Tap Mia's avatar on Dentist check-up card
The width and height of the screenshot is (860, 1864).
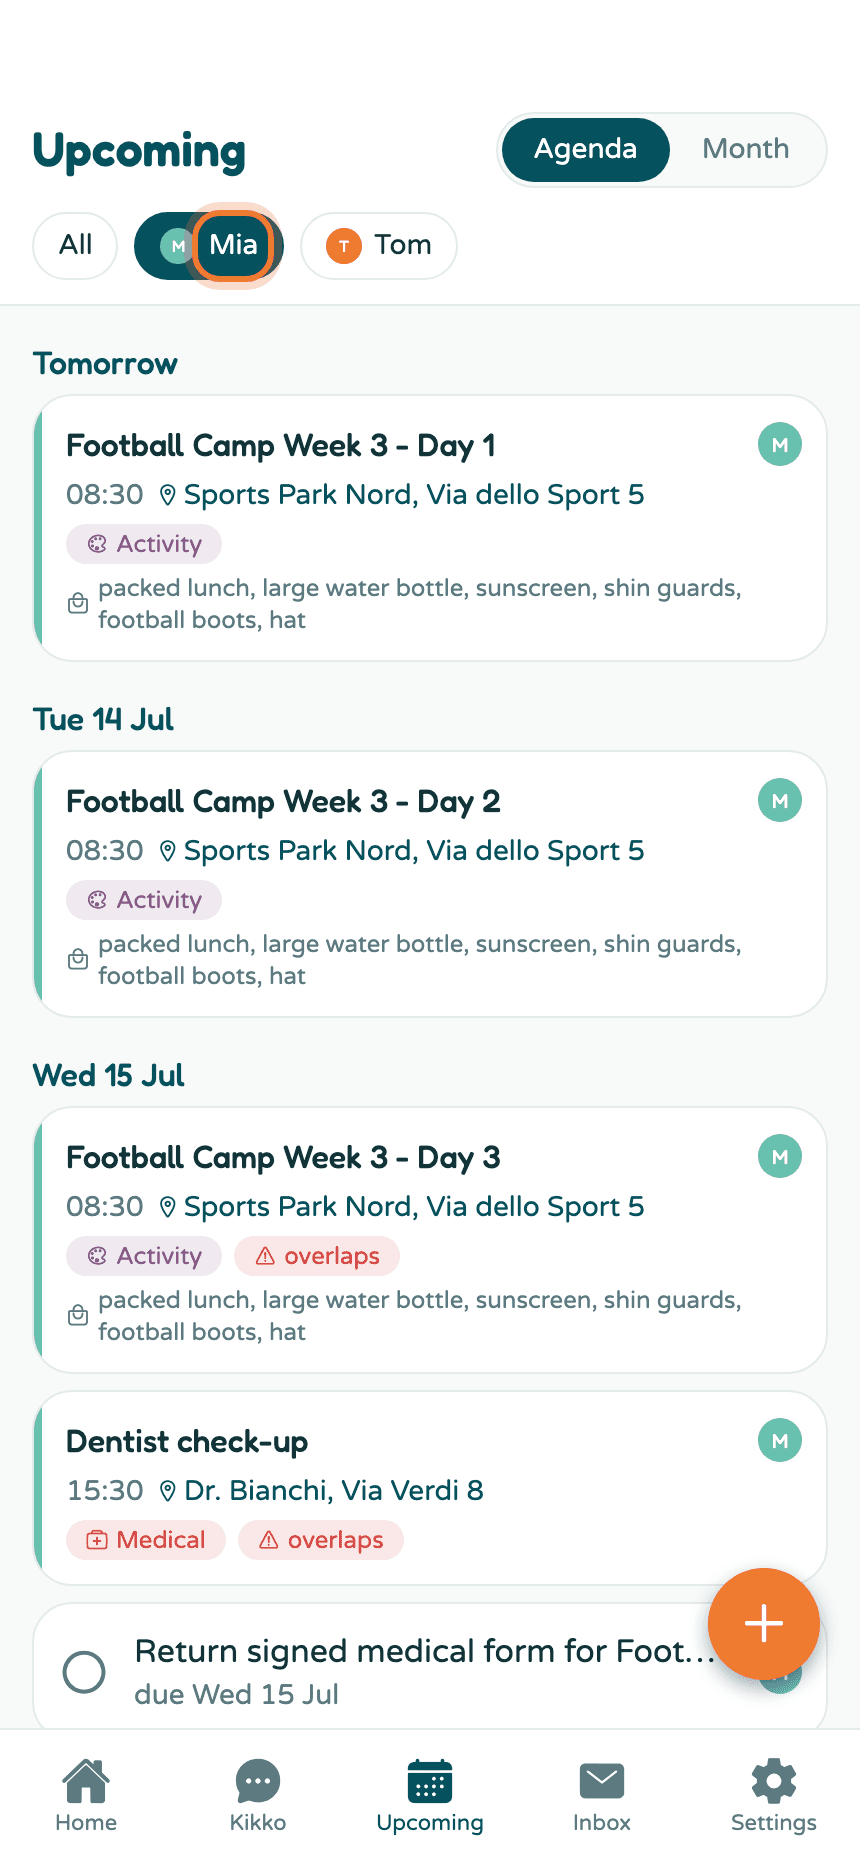coord(780,1440)
